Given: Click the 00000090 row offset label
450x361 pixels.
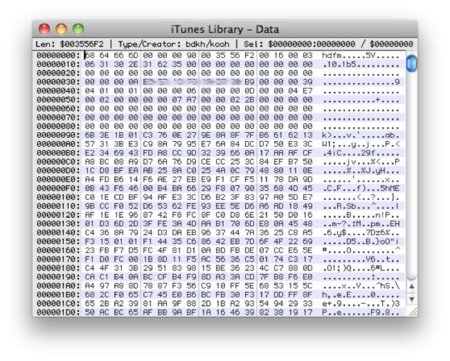Looking at the screenshot, I should point(58,135).
